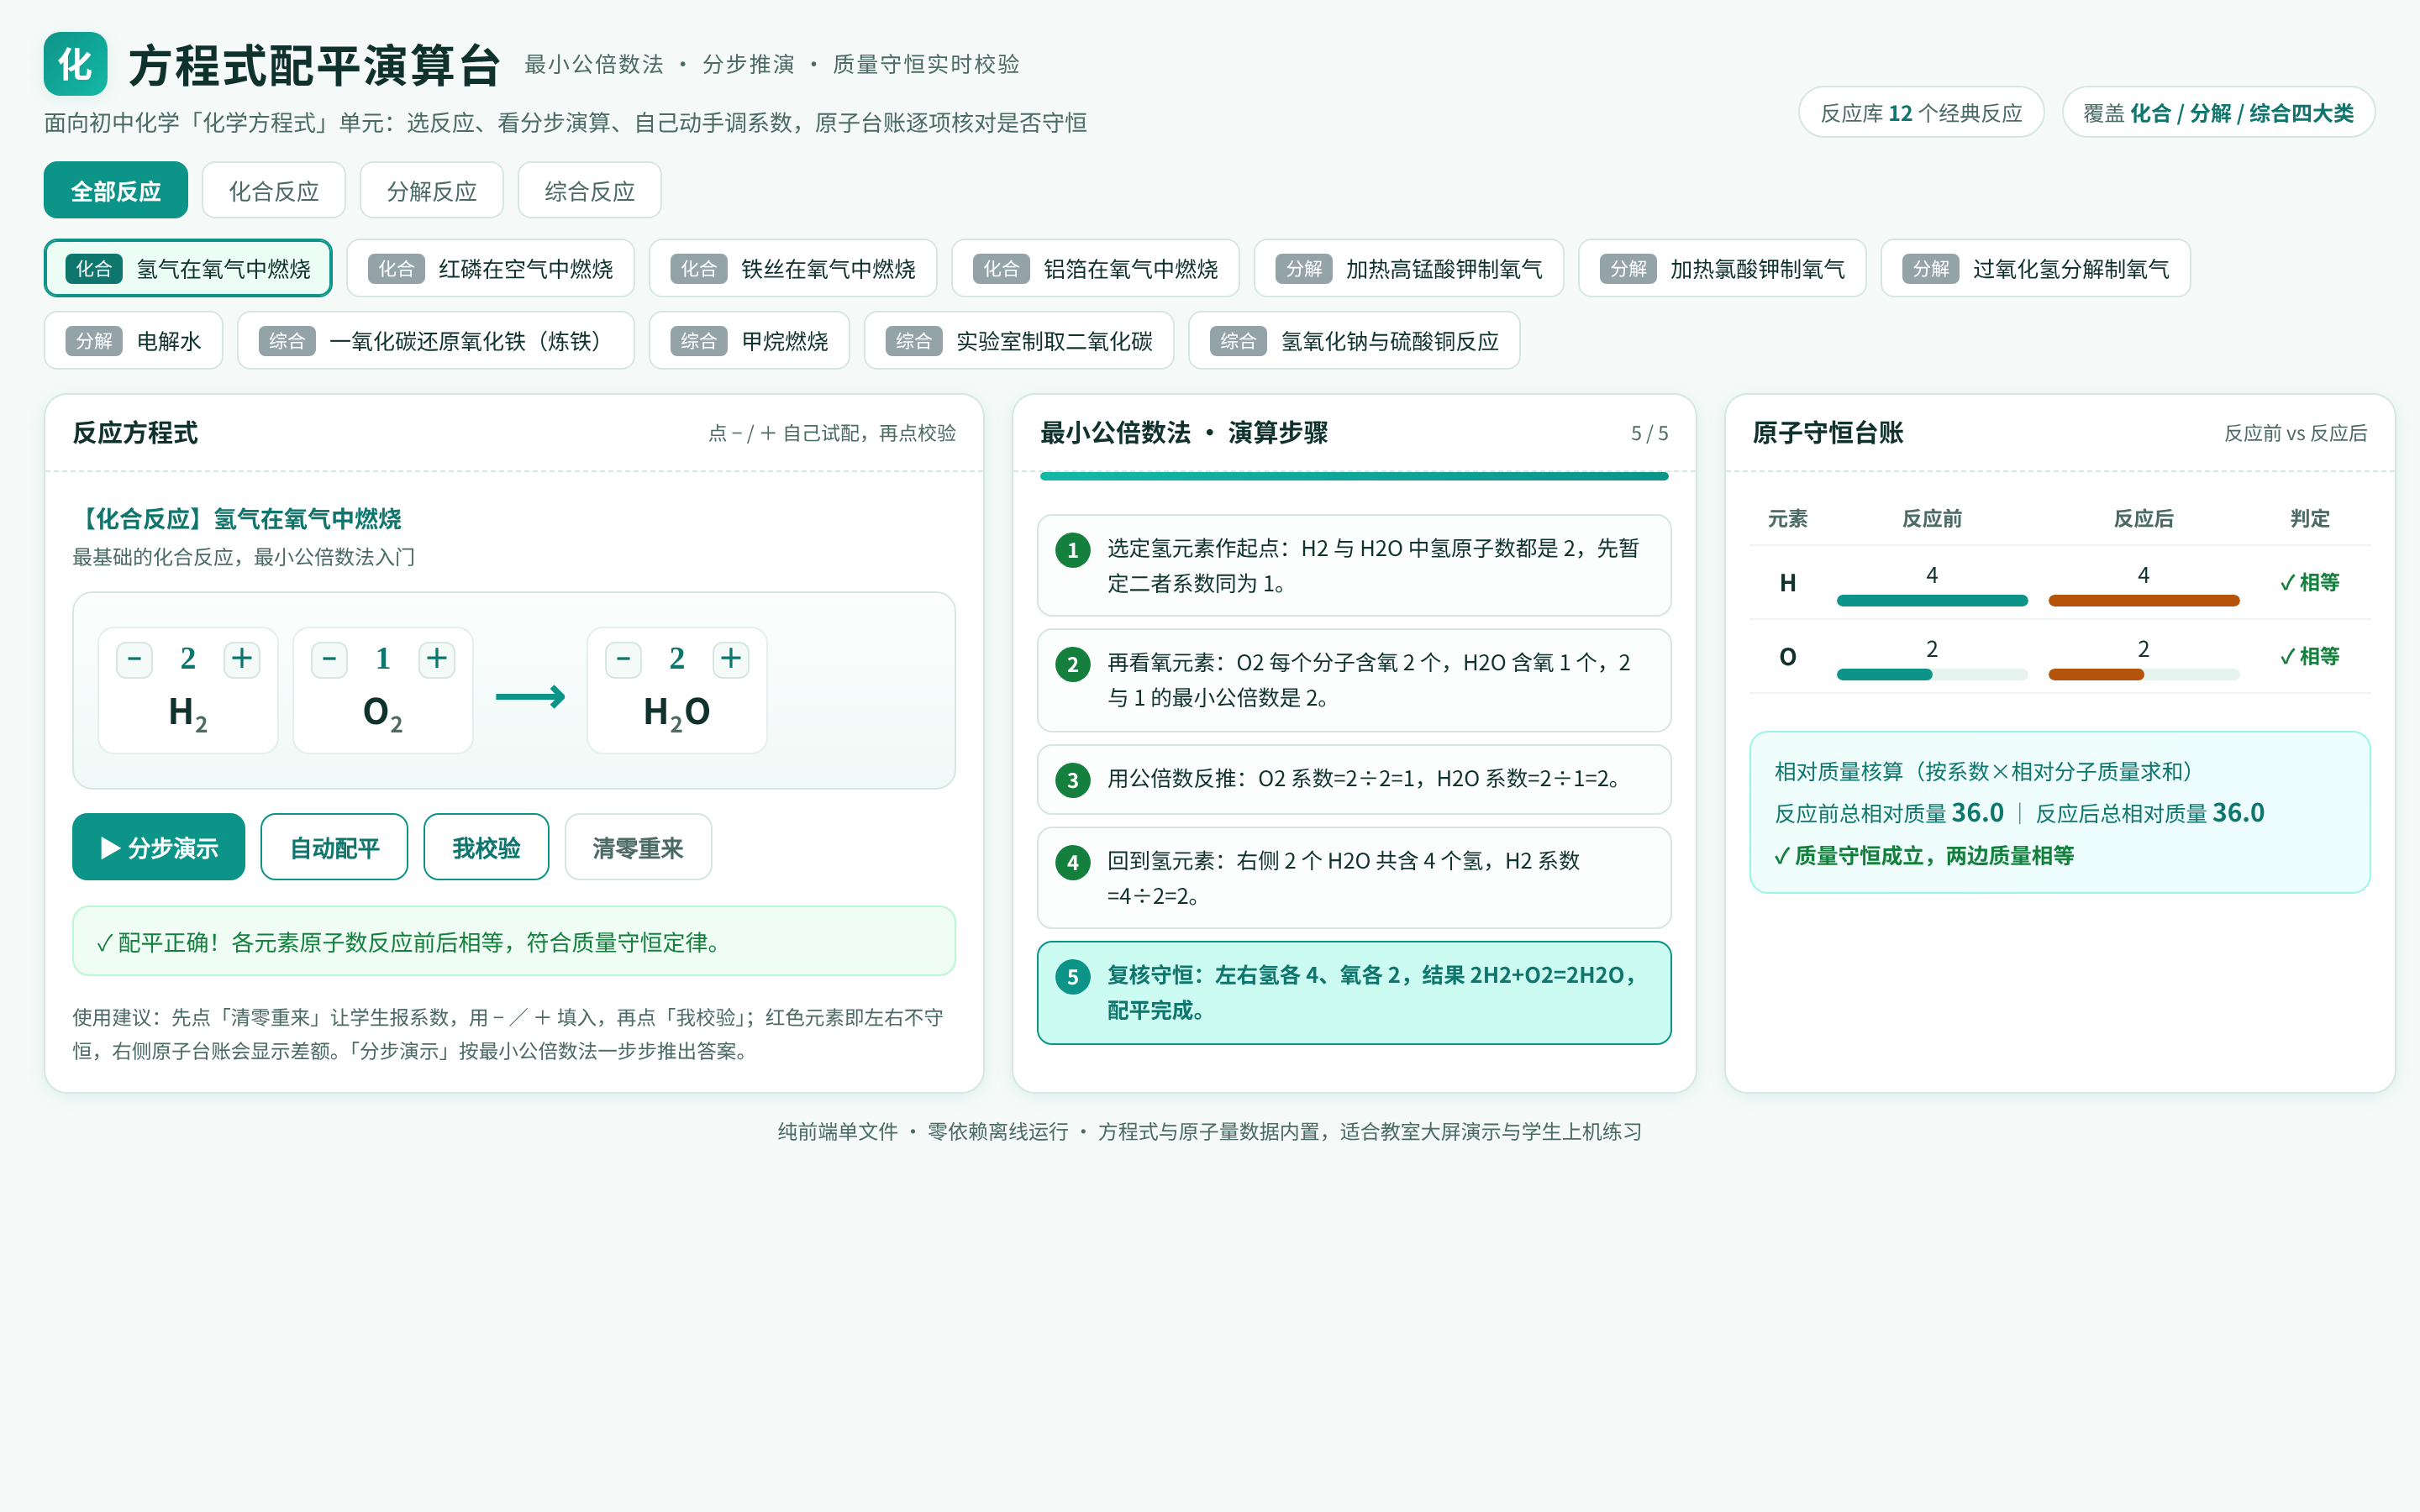
Task: Click the 我校验 check button
Action: click(486, 847)
